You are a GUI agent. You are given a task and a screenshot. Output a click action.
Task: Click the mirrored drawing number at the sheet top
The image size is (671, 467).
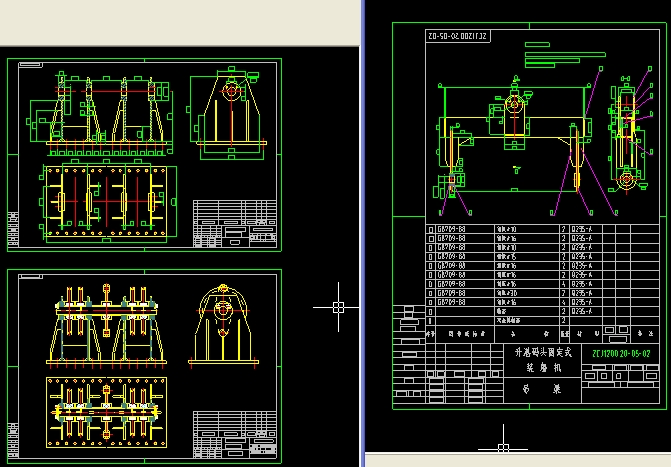coord(458,36)
